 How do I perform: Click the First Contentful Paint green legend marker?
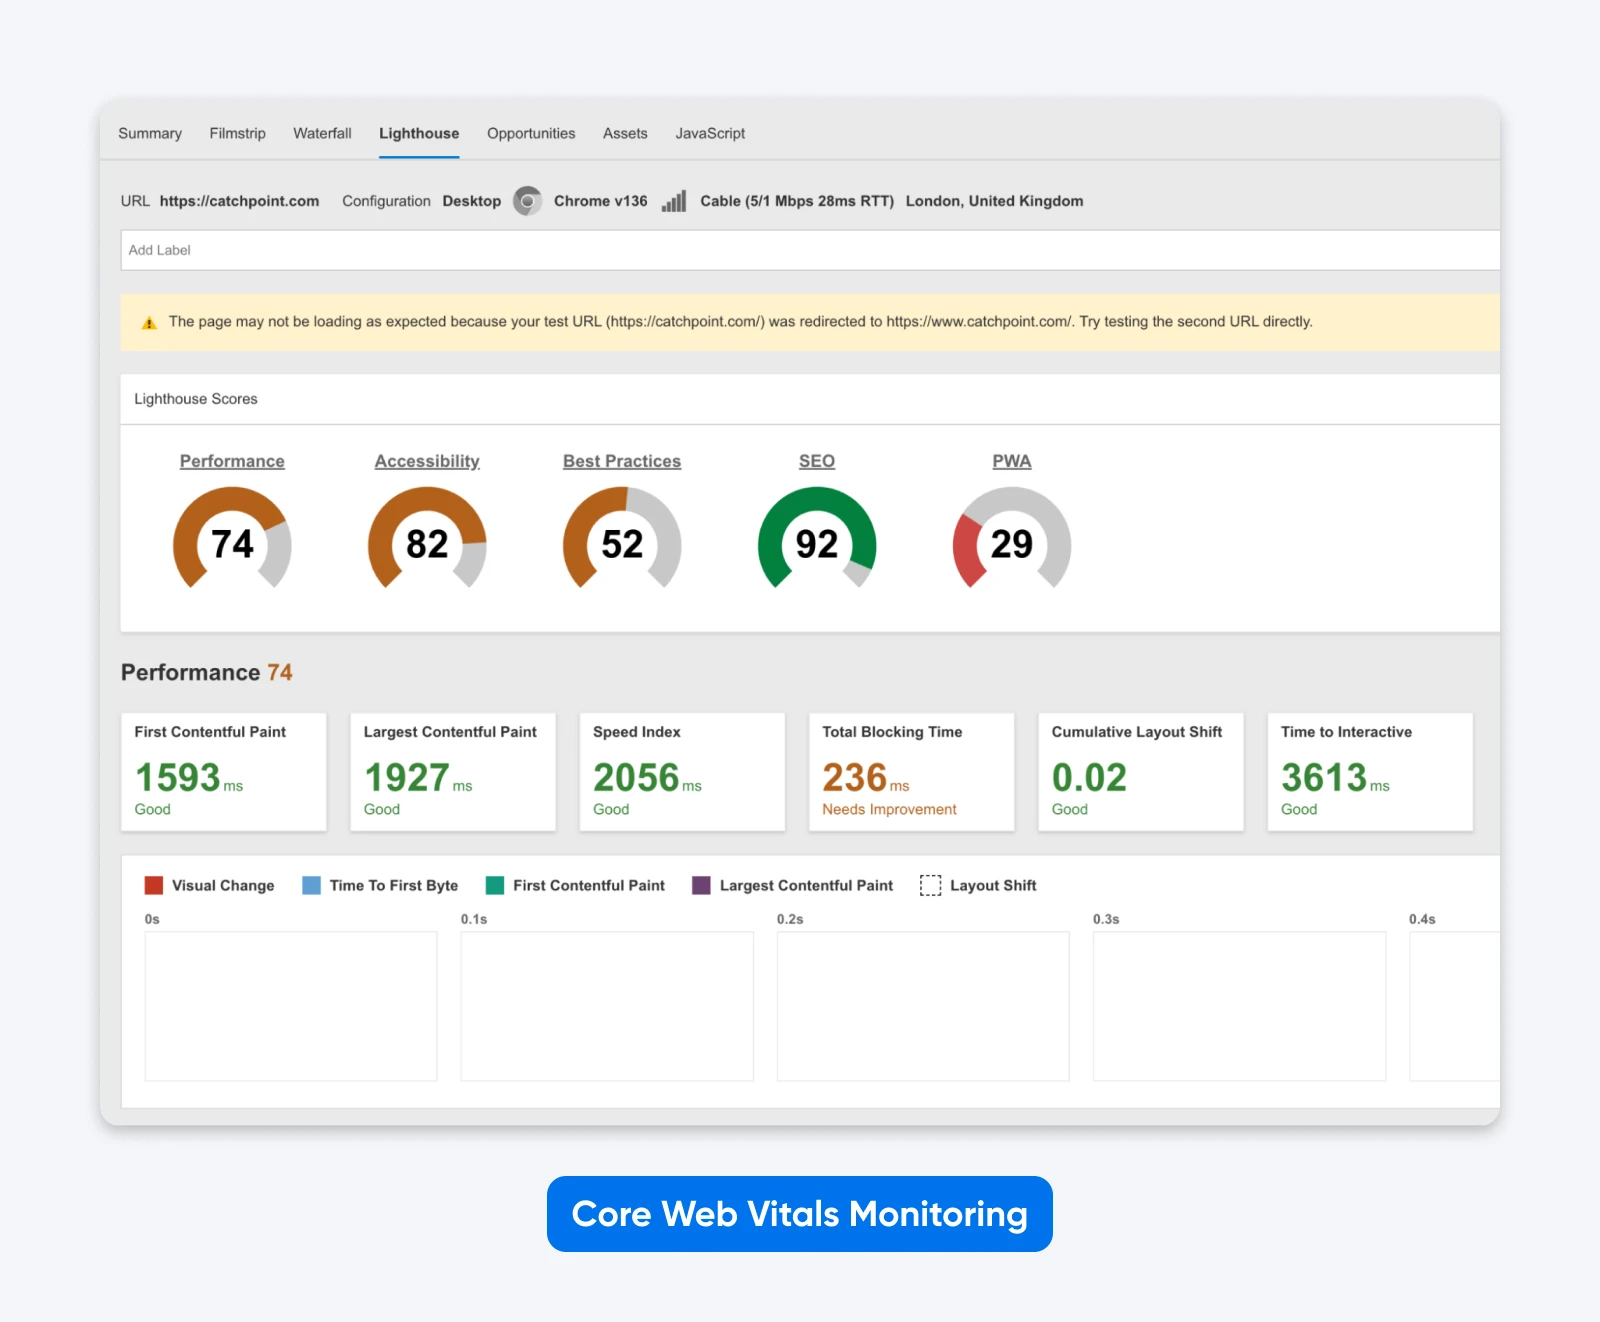click(x=494, y=885)
